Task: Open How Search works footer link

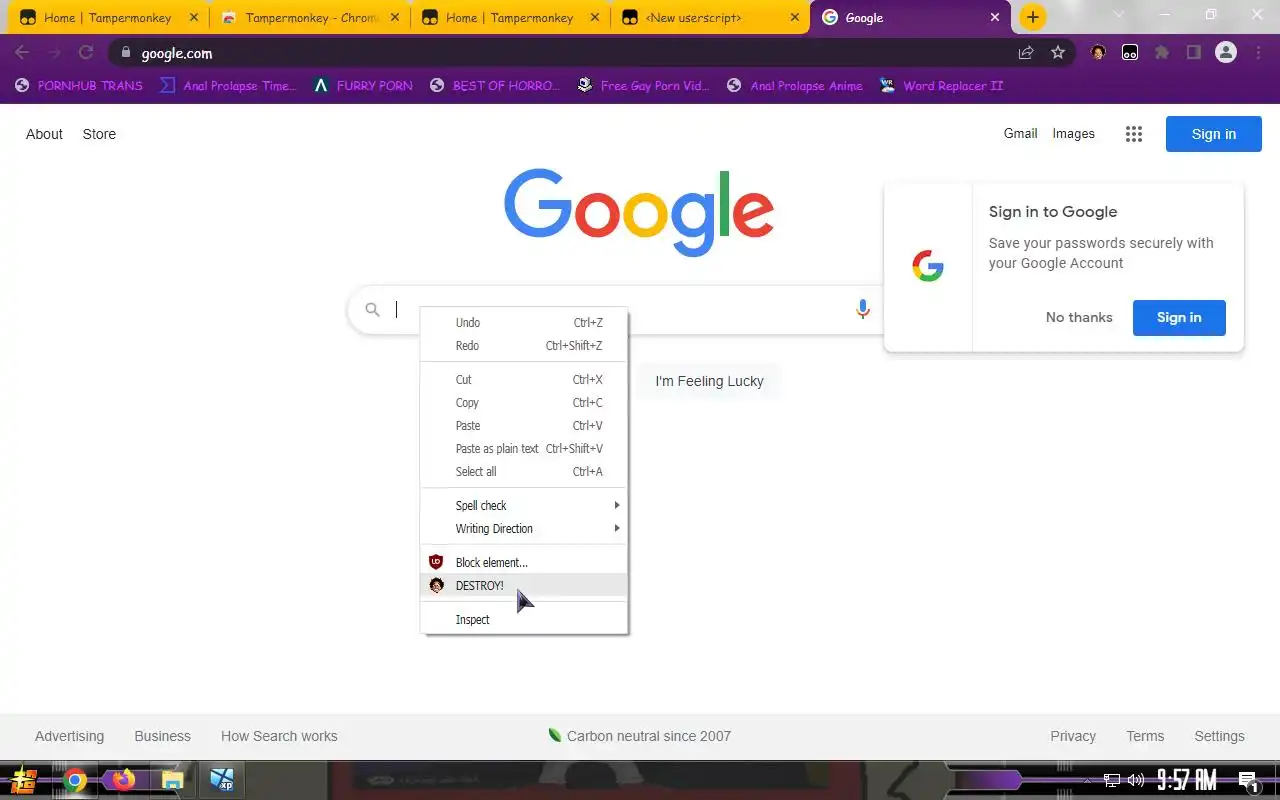Action: [279, 736]
